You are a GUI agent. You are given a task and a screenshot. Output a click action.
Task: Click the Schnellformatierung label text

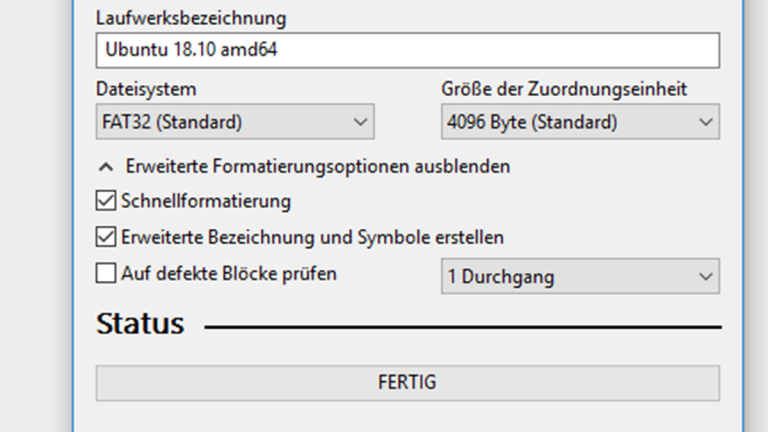click(206, 201)
